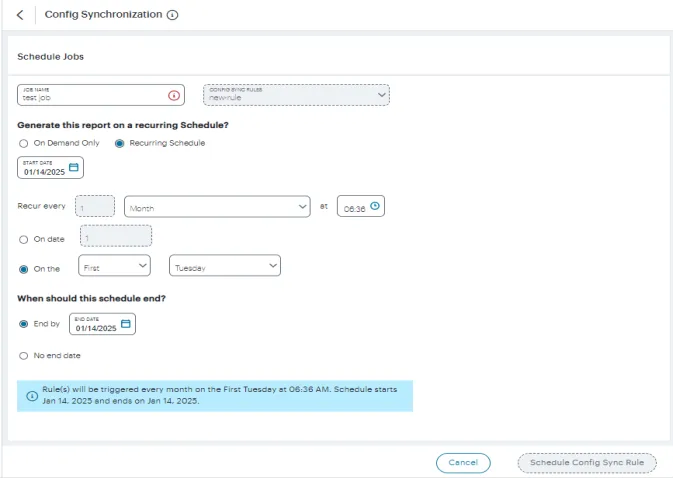The width and height of the screenshot is (673, 478).
Task: Open calendar picker for Start Date
Action: (x=74, y=167)
